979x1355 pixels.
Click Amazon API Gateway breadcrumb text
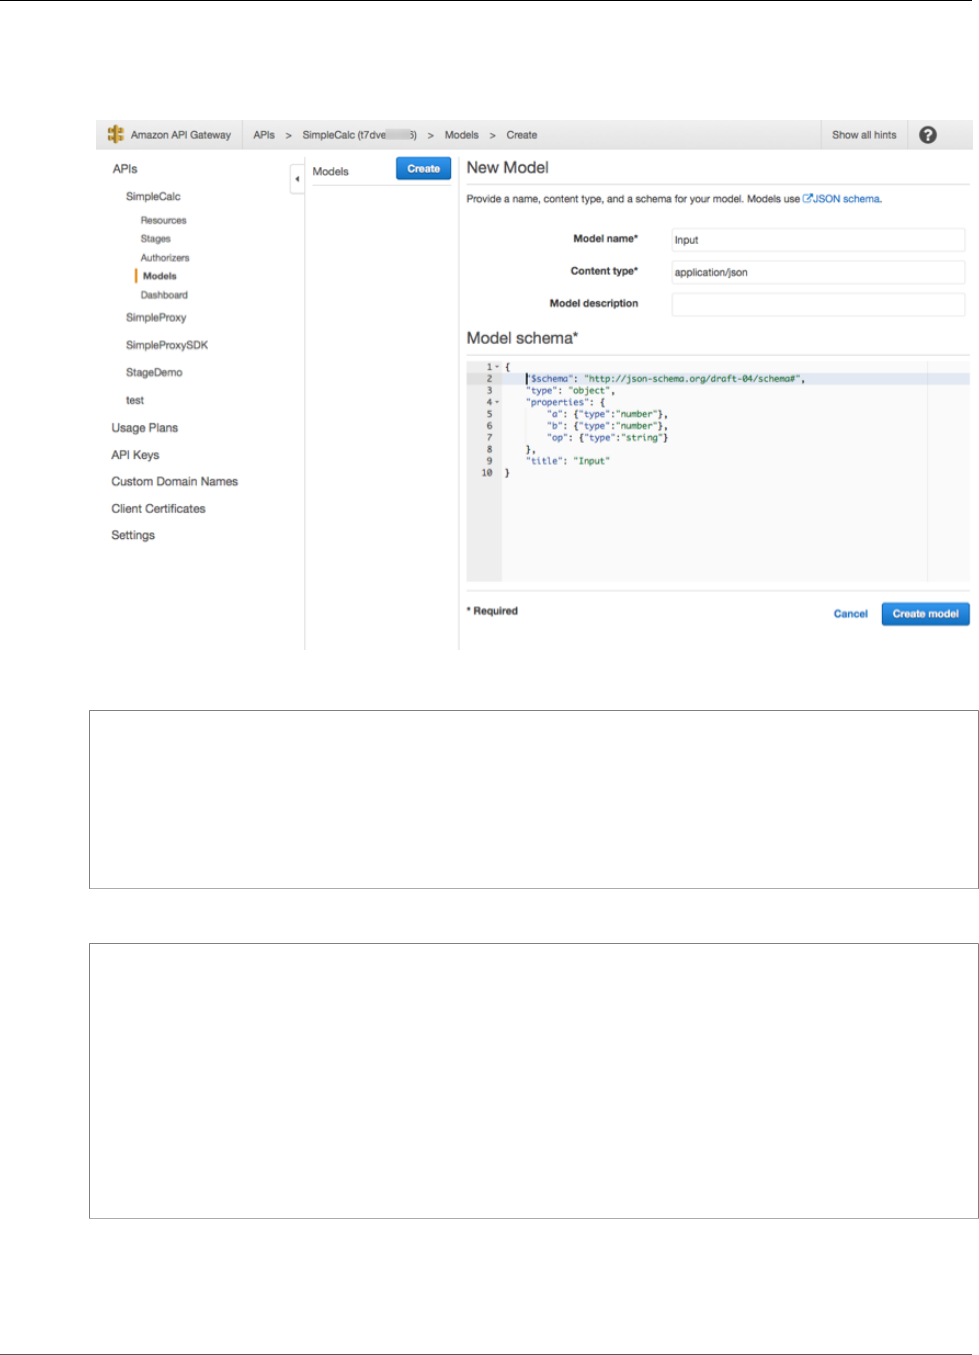tap(181, 135)
